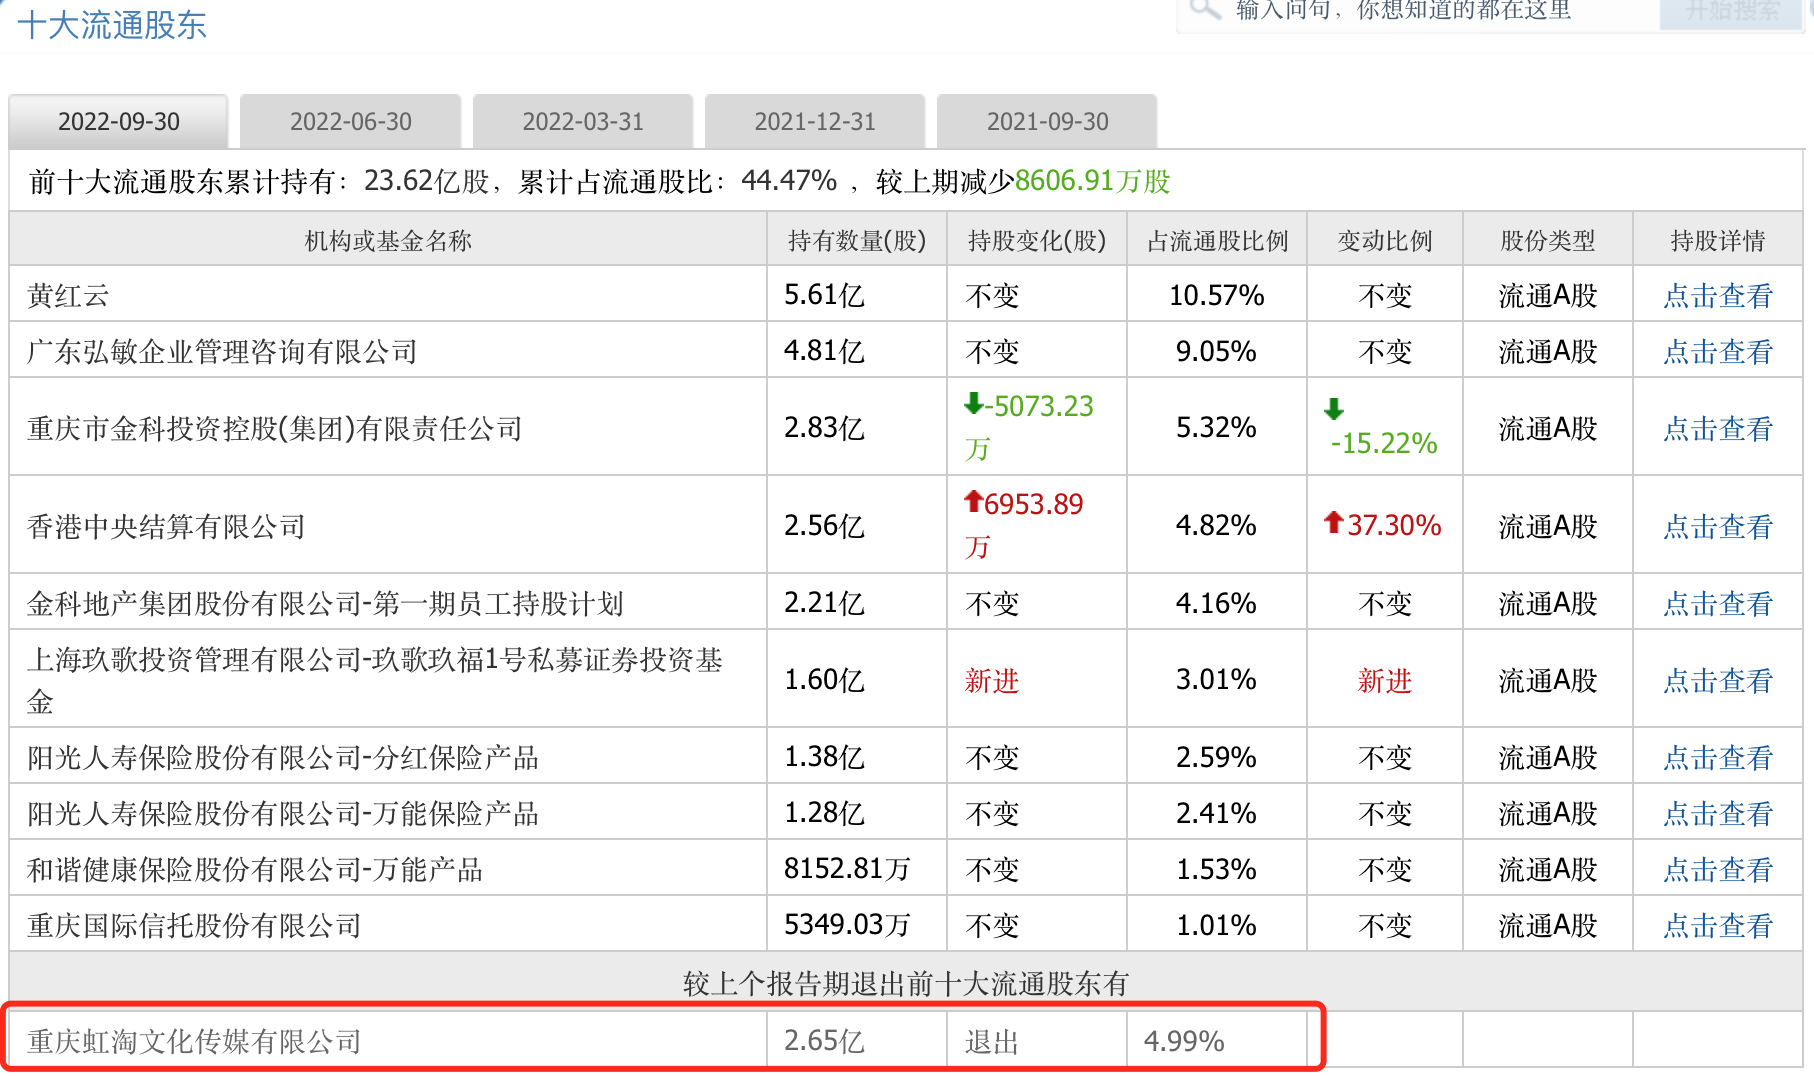Screen dimensions: 1814x1076
Task: Click the 10.57% ratio cell
Action: [x=1217, y=295]
